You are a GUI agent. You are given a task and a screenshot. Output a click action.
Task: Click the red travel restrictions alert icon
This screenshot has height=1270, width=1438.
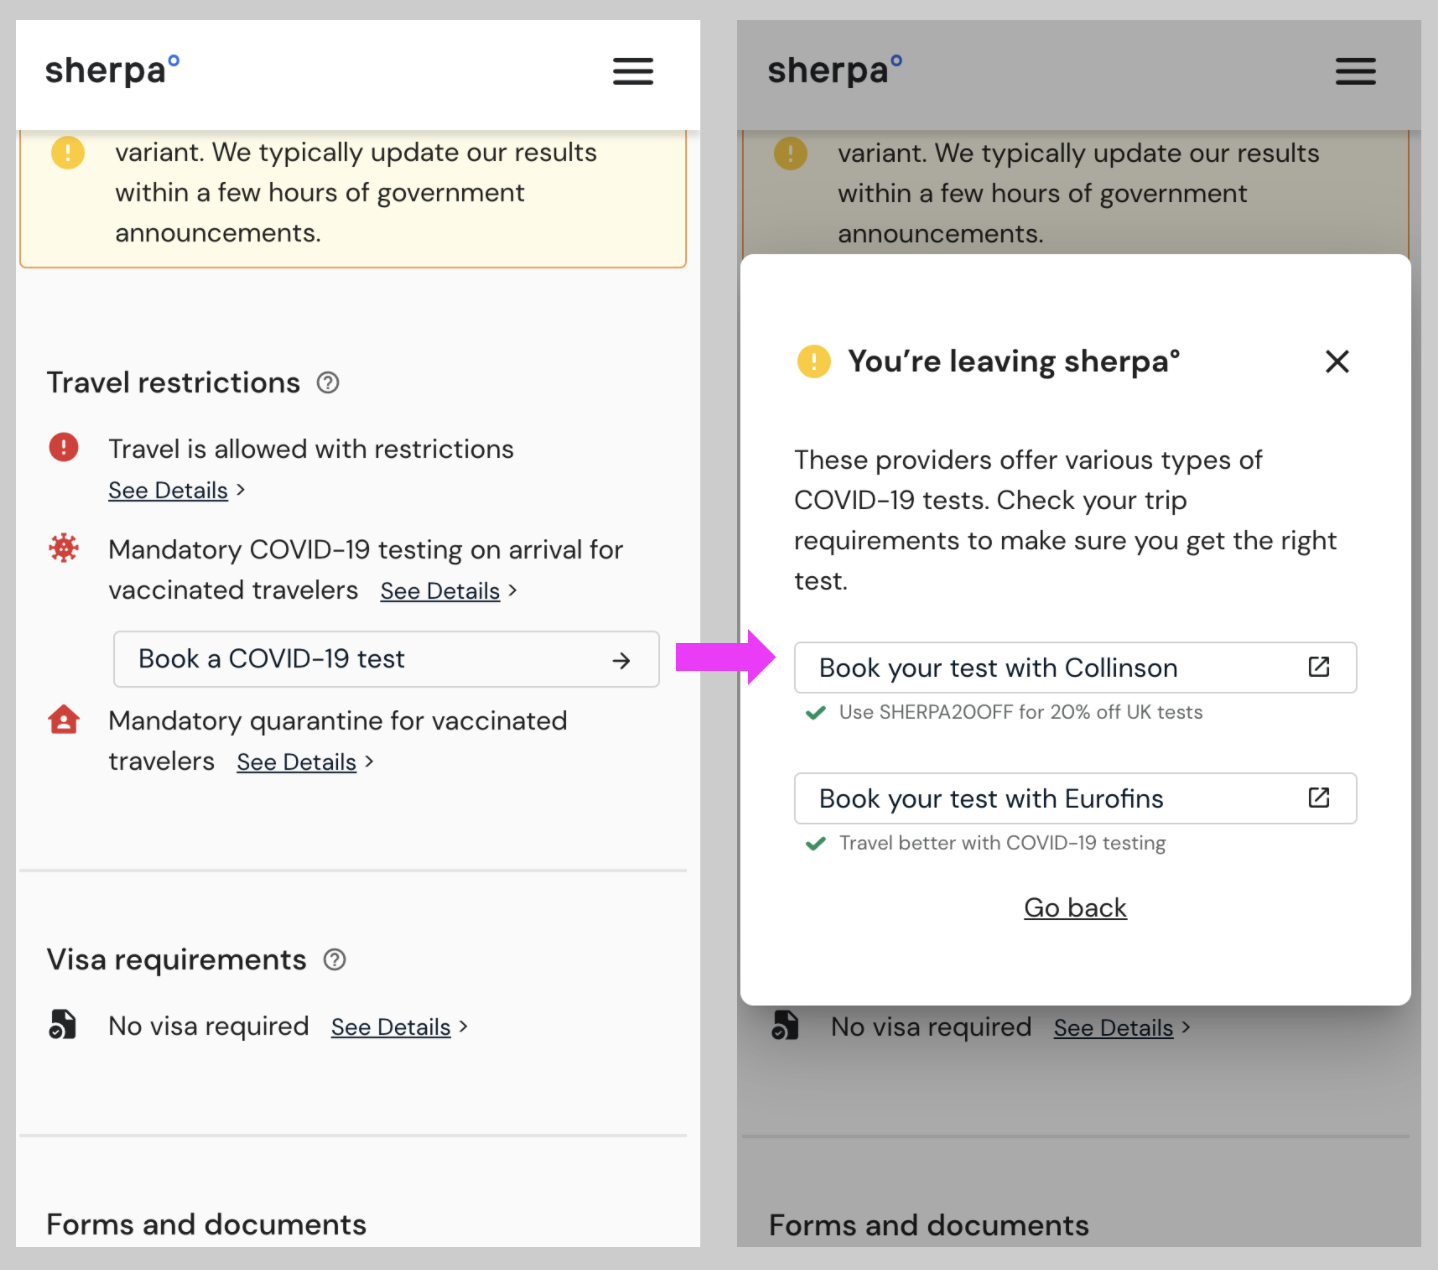coord(64,447)
